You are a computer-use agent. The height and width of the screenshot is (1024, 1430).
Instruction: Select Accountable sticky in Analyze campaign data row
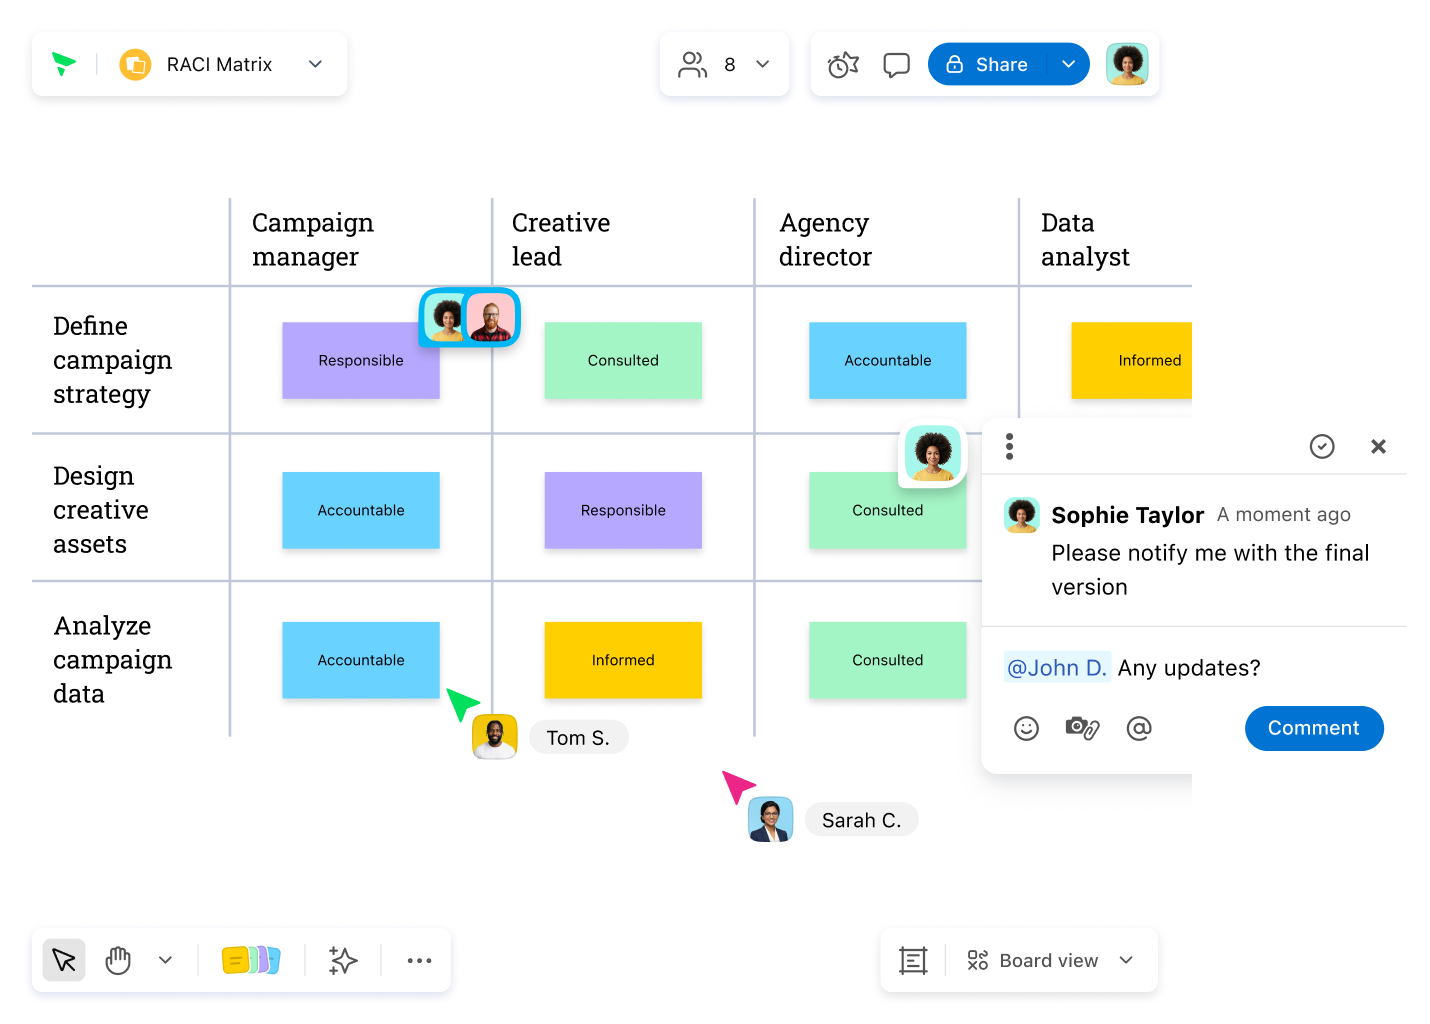pos(361,660)
